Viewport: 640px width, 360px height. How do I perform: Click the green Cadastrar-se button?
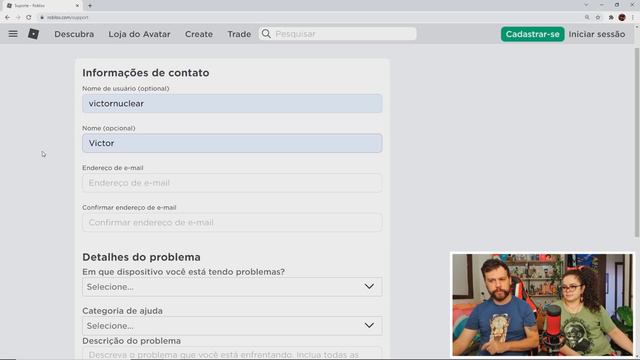[x=533, y=34]
